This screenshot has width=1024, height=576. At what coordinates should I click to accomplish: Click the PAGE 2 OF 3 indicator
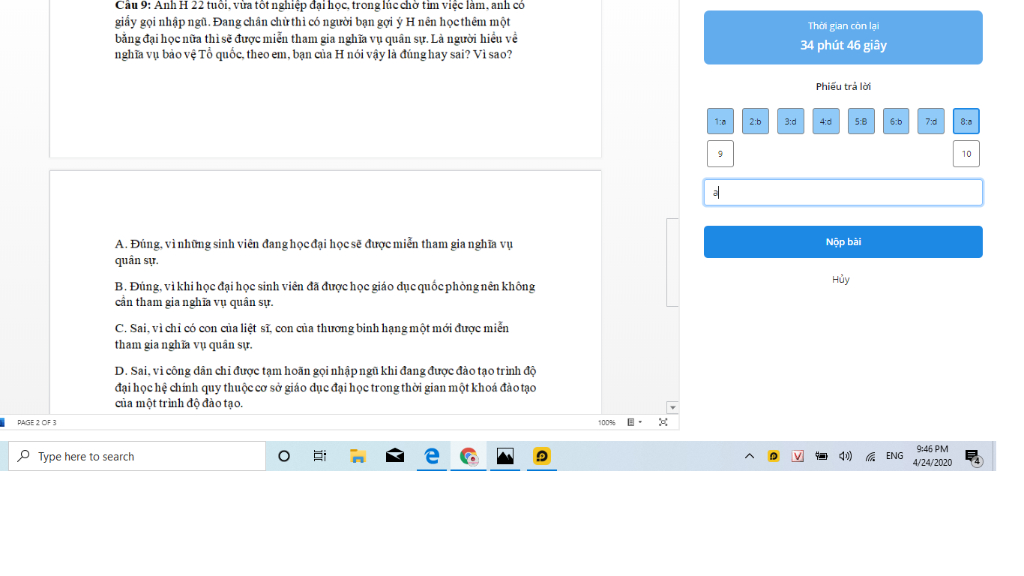37,423
